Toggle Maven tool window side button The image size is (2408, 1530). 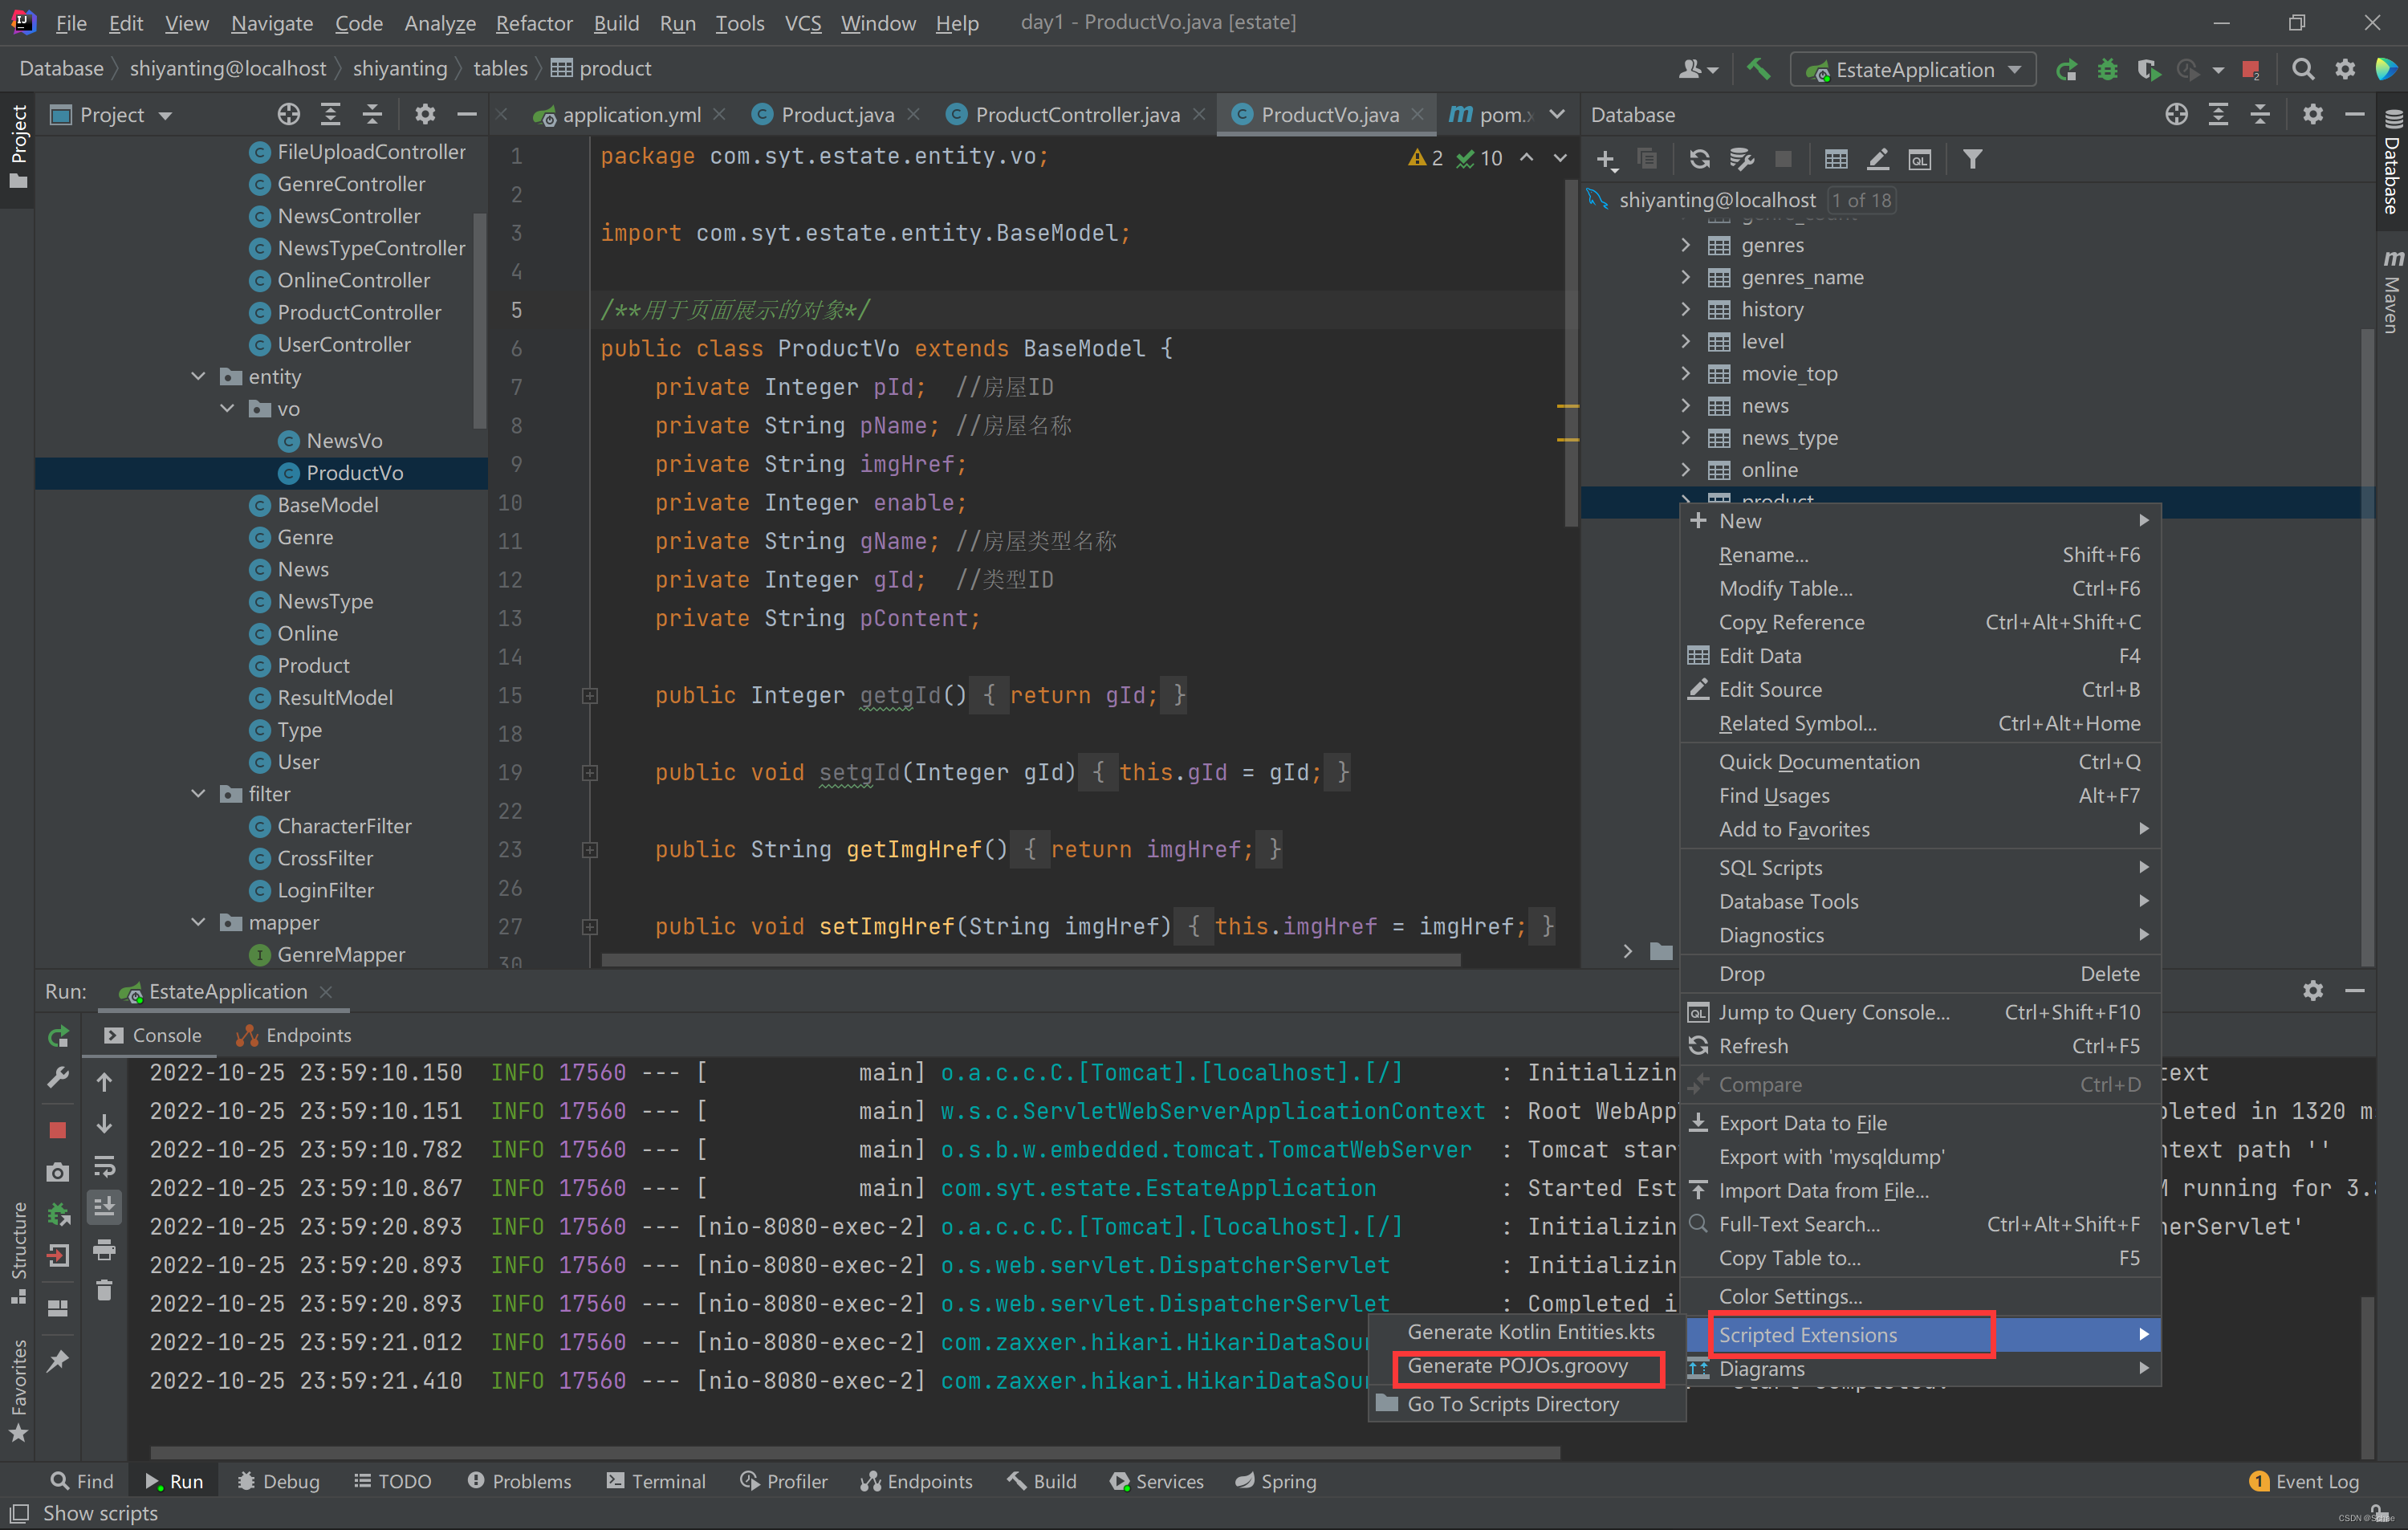[x=2392, y=292]
